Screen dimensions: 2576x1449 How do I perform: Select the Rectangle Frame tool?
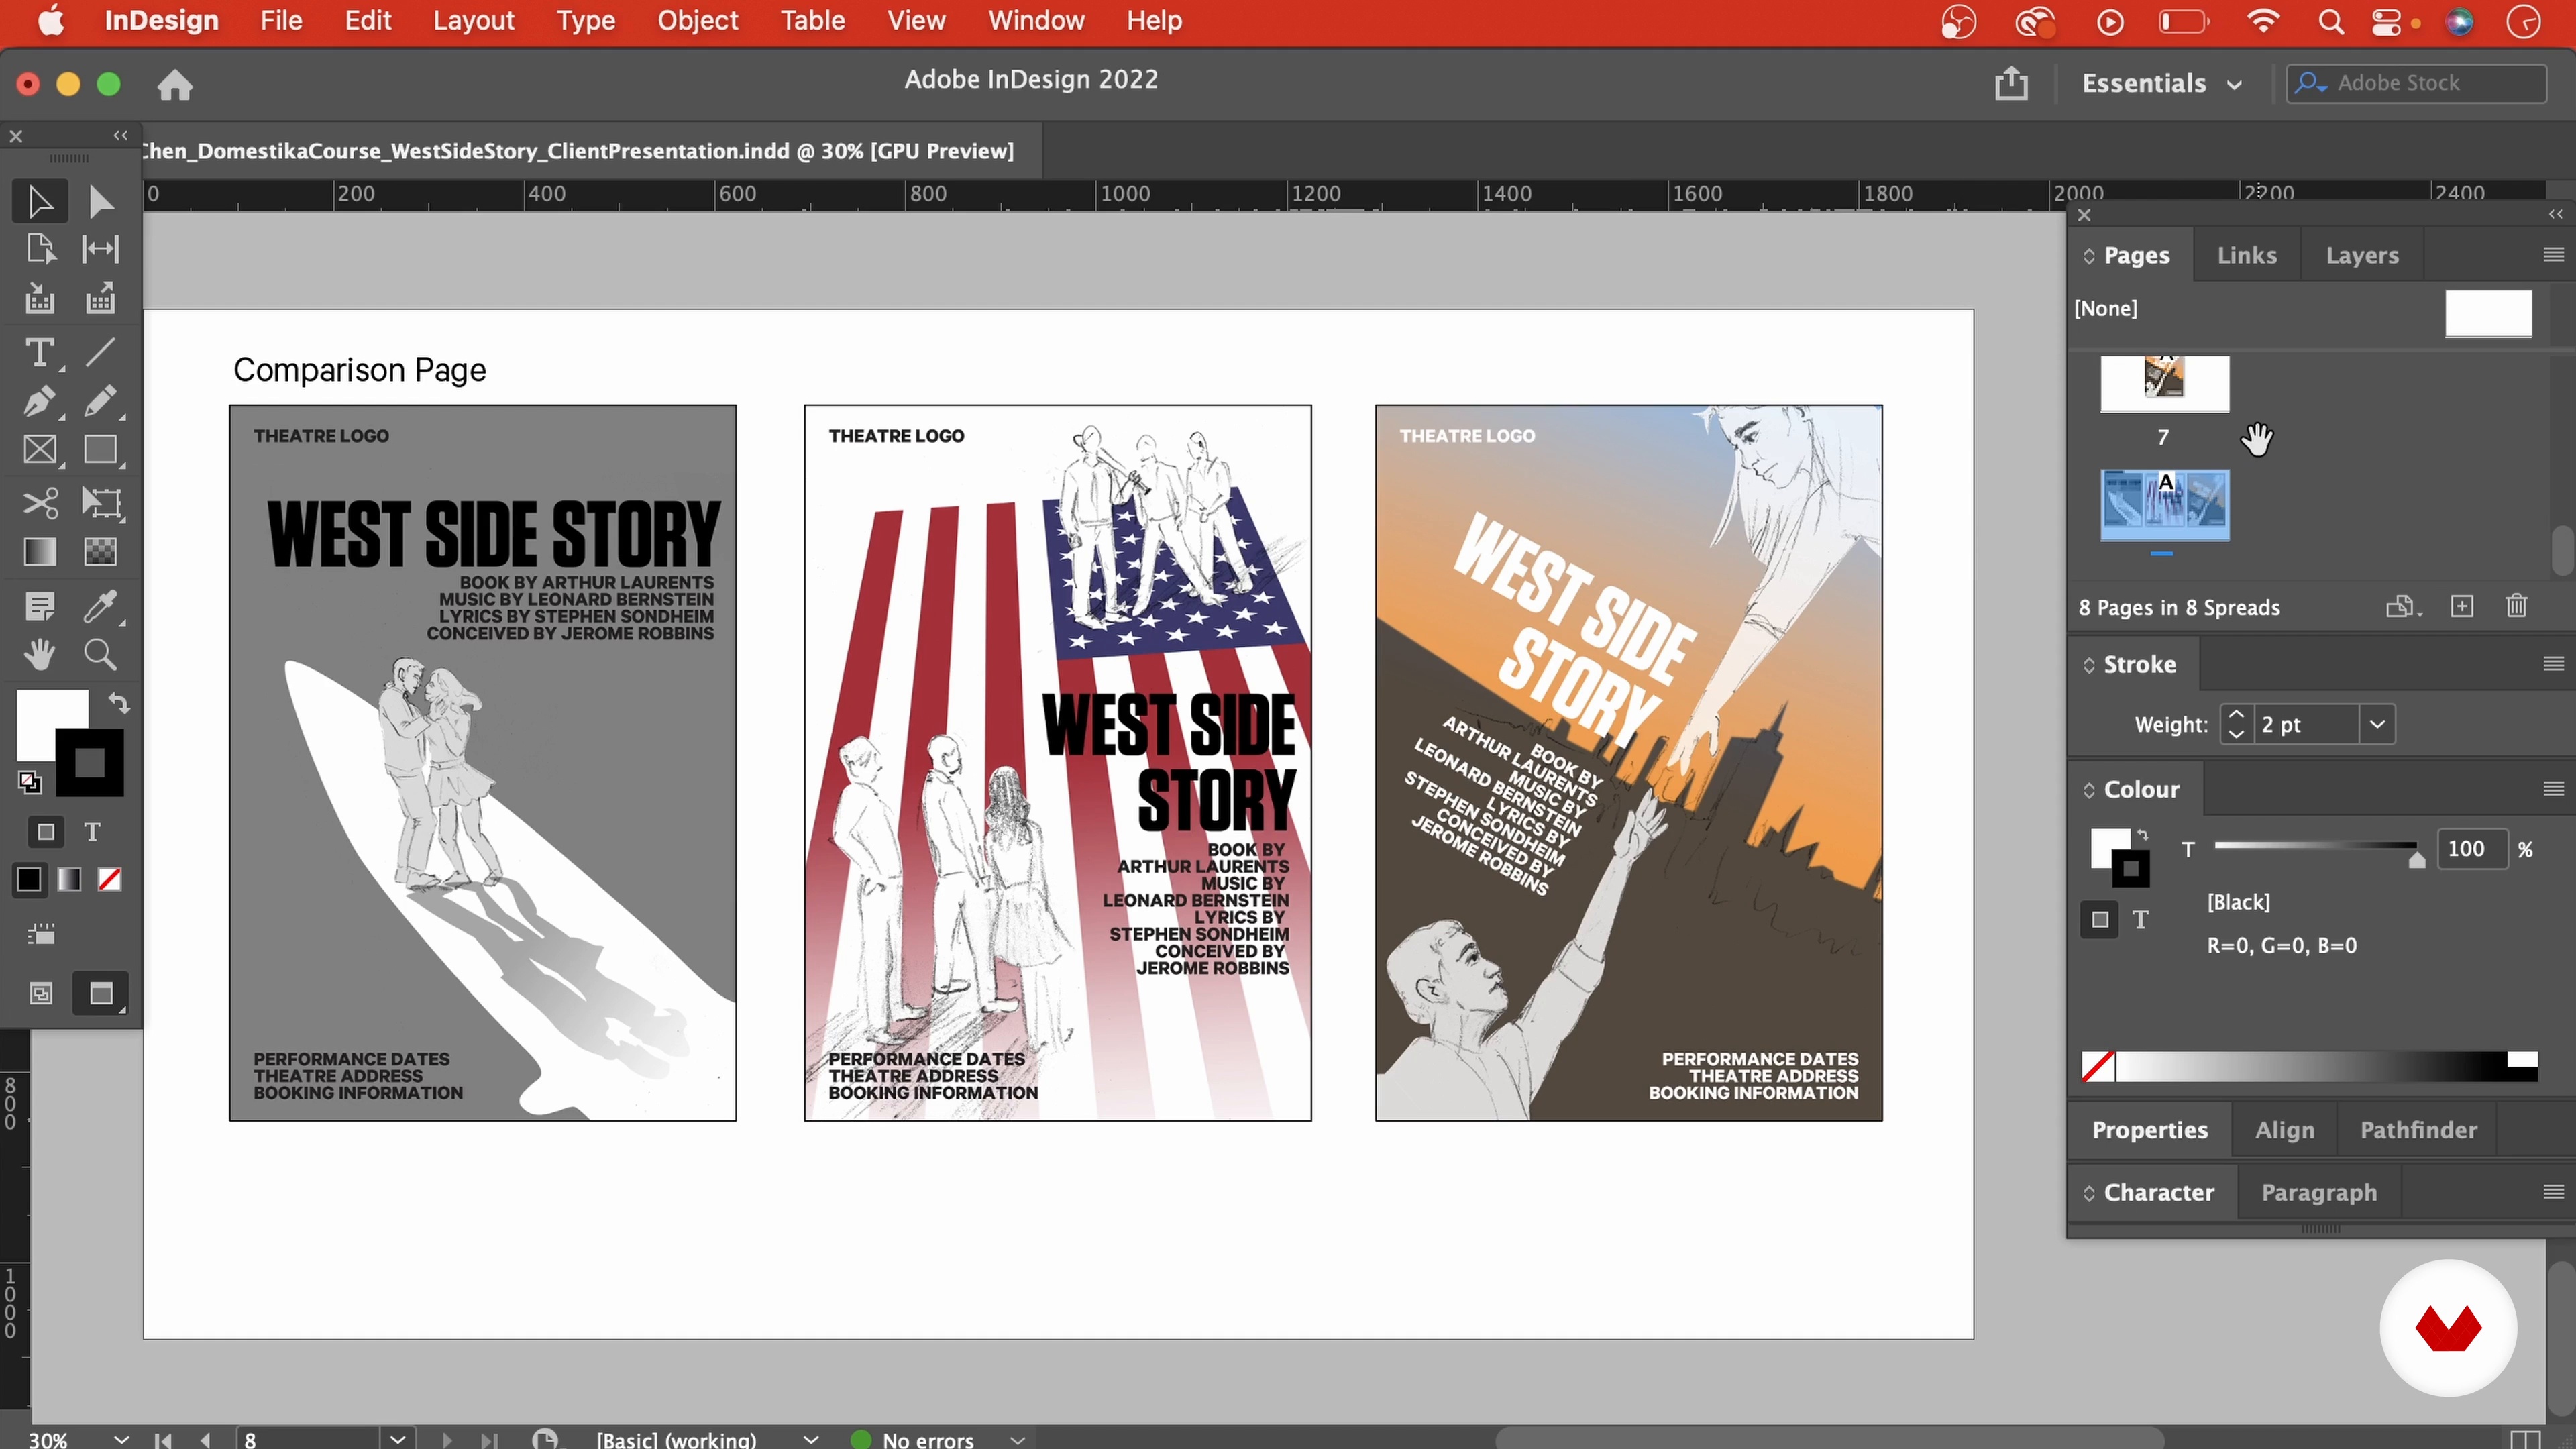pos(40,450)
